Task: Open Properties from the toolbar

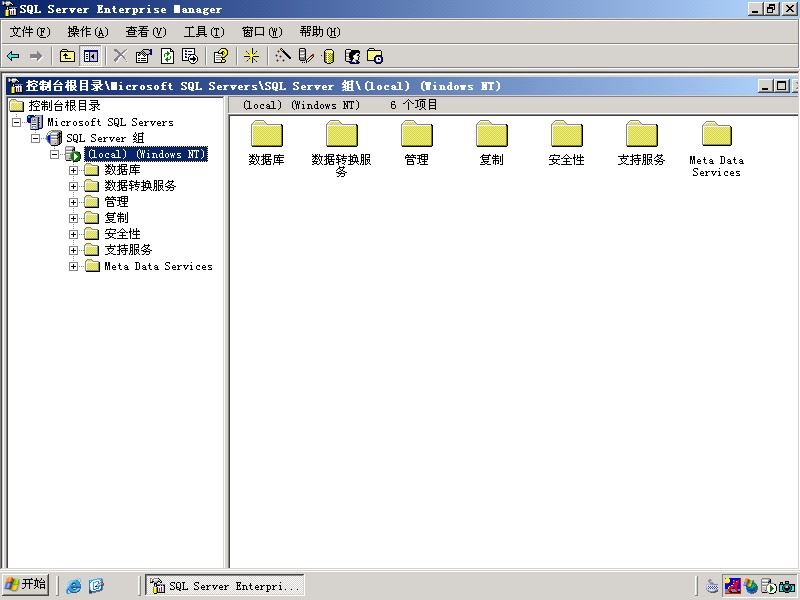Action: click(x=143, y=56)
